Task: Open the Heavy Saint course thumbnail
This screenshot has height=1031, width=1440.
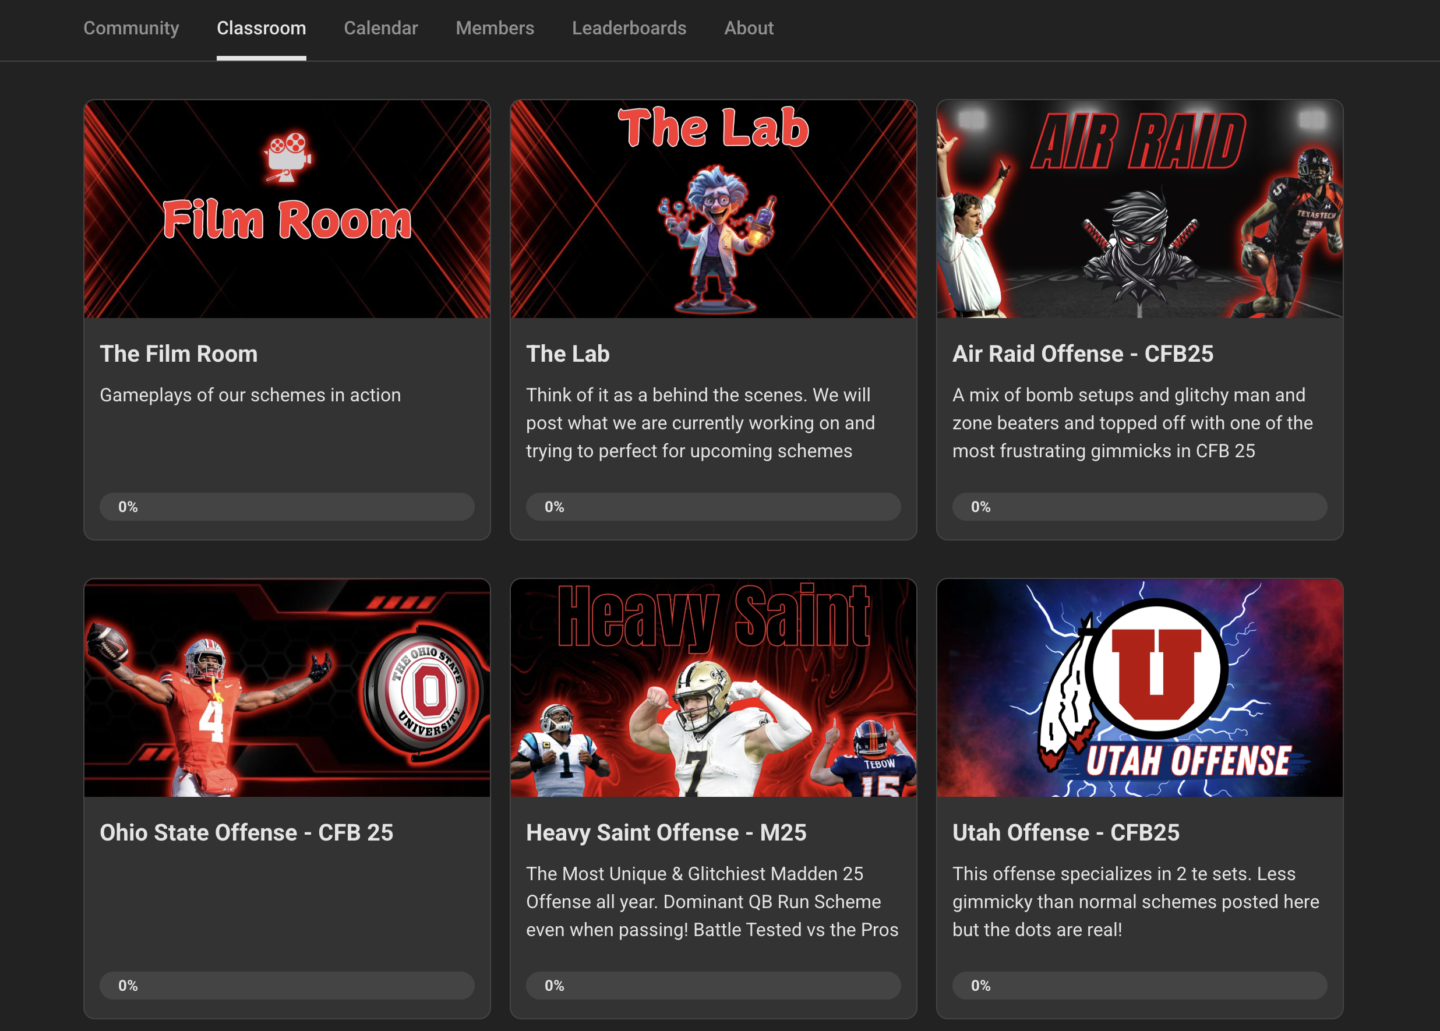Action: [x=713, y=688]
